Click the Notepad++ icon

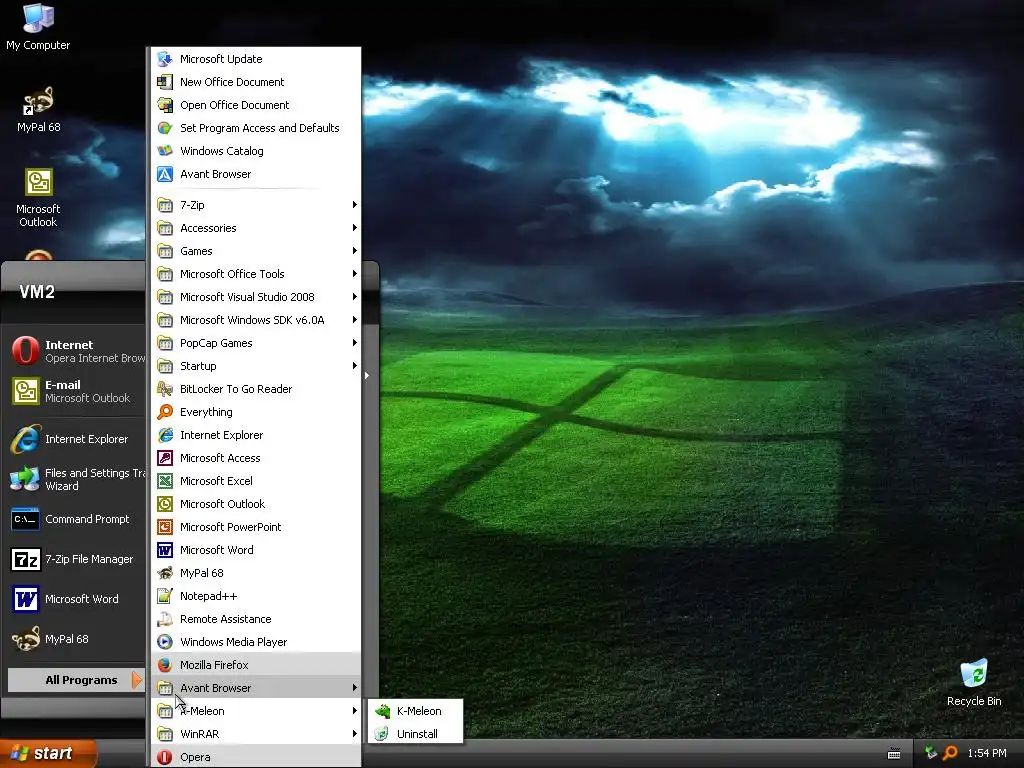click(165, 596)
